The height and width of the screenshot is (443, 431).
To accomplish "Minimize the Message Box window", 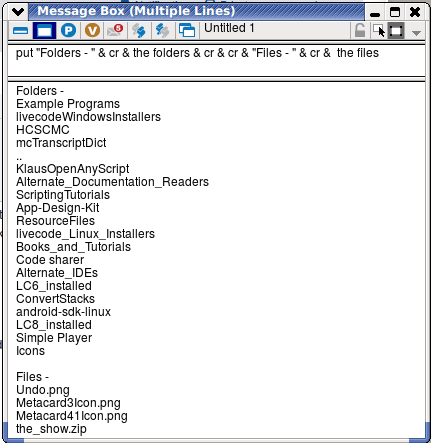I will (375, 13).
